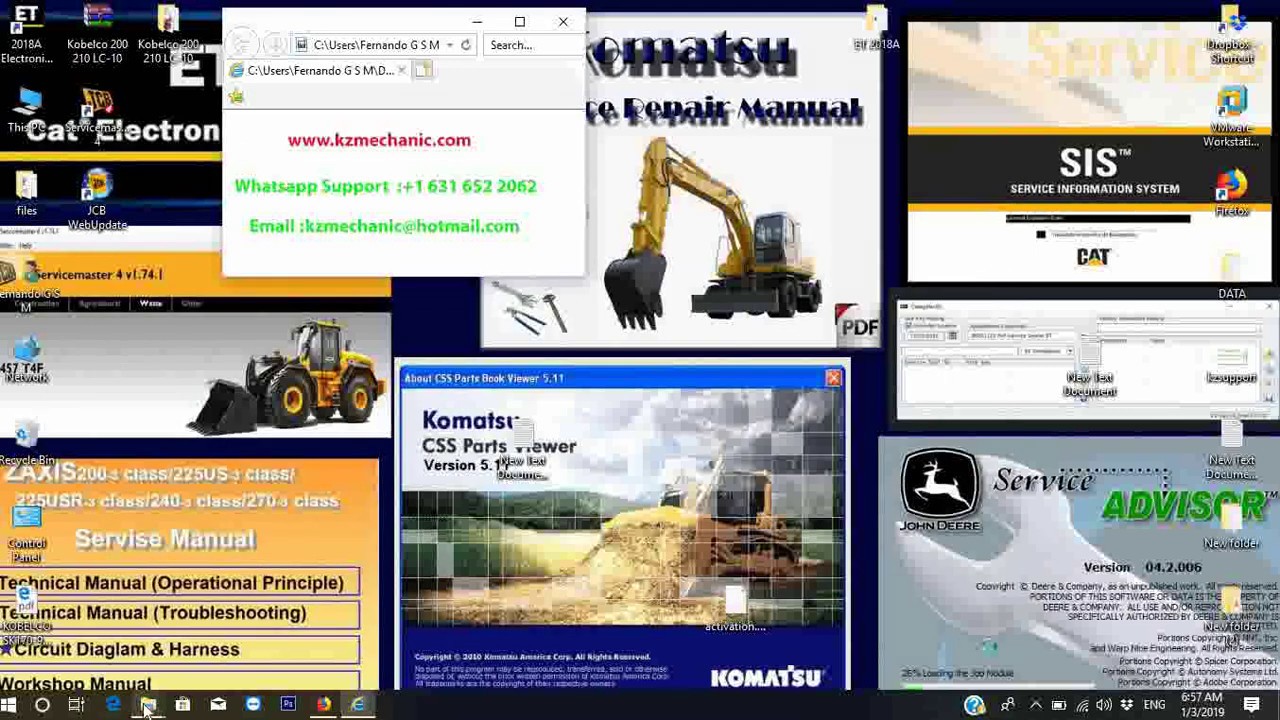Click the Komatsu repair manual PDF badge
The width and height of the screenshot is (1280, 720).
pos(858,325)
